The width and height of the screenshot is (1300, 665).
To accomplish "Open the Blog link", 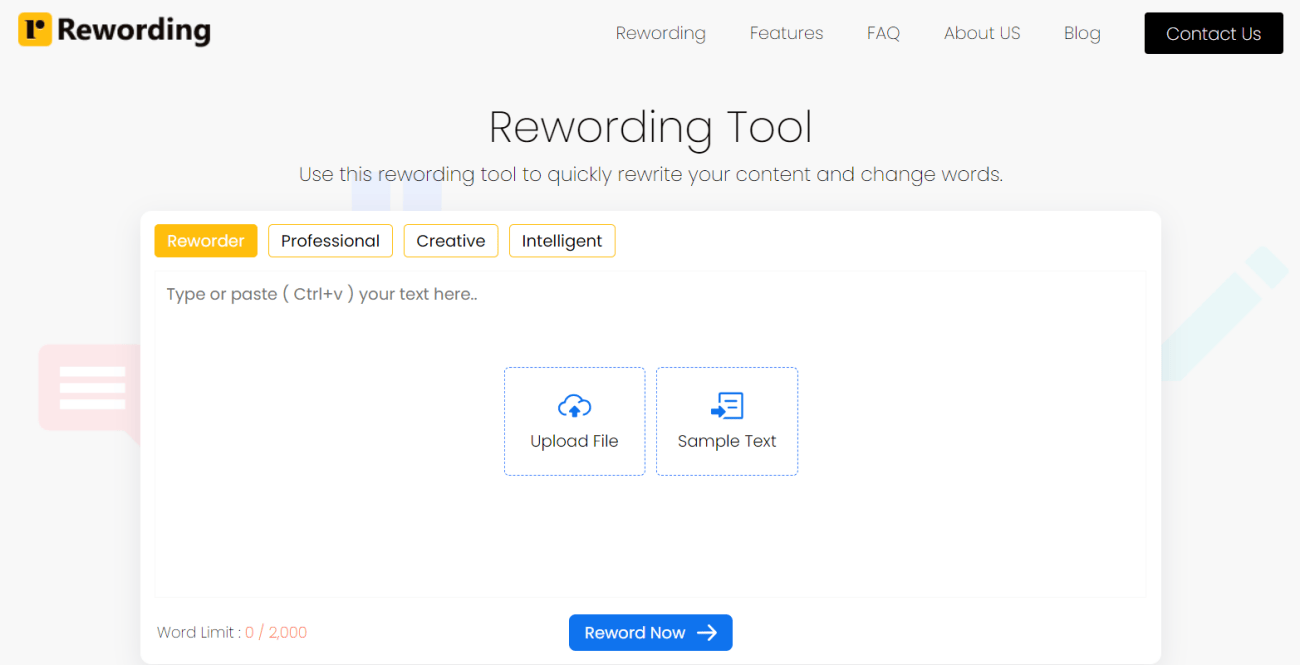I will click(x=1082, y=33).
